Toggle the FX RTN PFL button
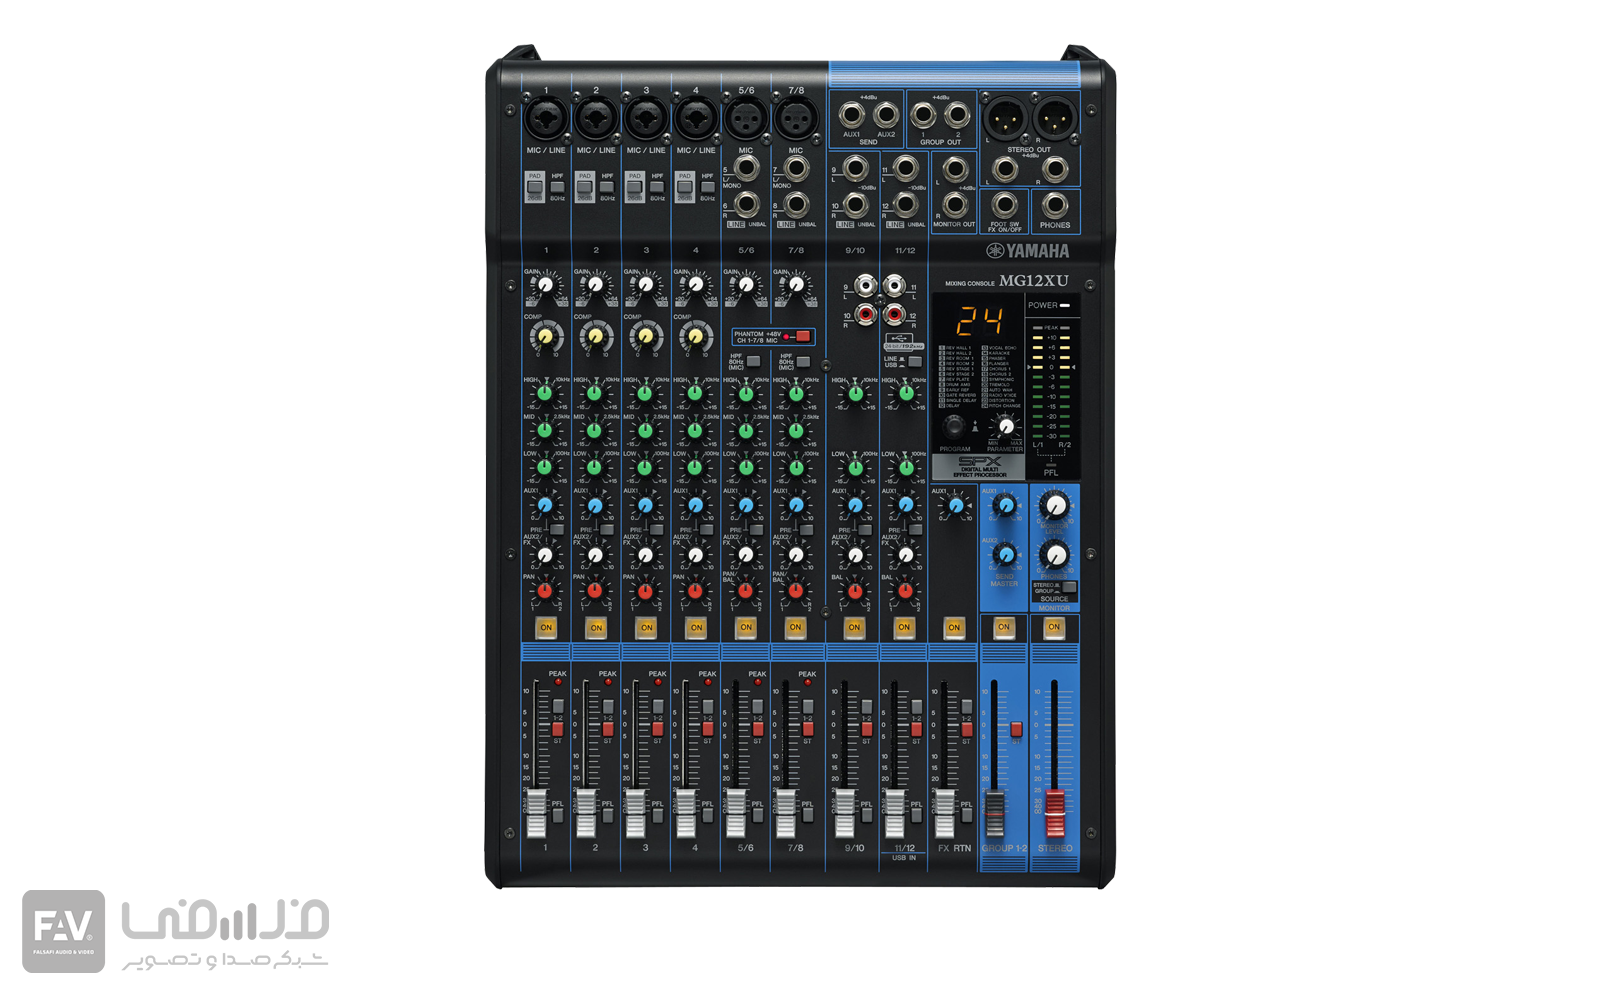This screenshot has height=1000, width=1600. [966, 816]
